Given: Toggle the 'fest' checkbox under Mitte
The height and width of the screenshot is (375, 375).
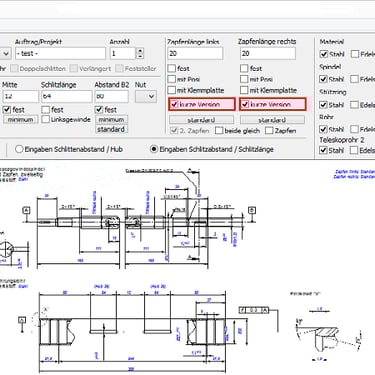Looking at the screenshot, I should coord(7,109).
